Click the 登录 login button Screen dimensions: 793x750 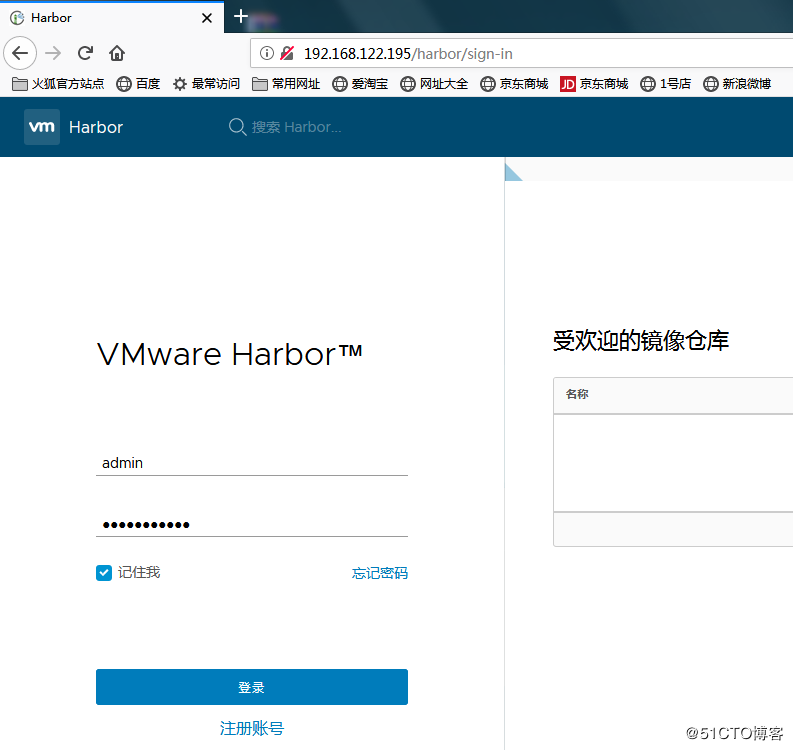pos(252,687)
